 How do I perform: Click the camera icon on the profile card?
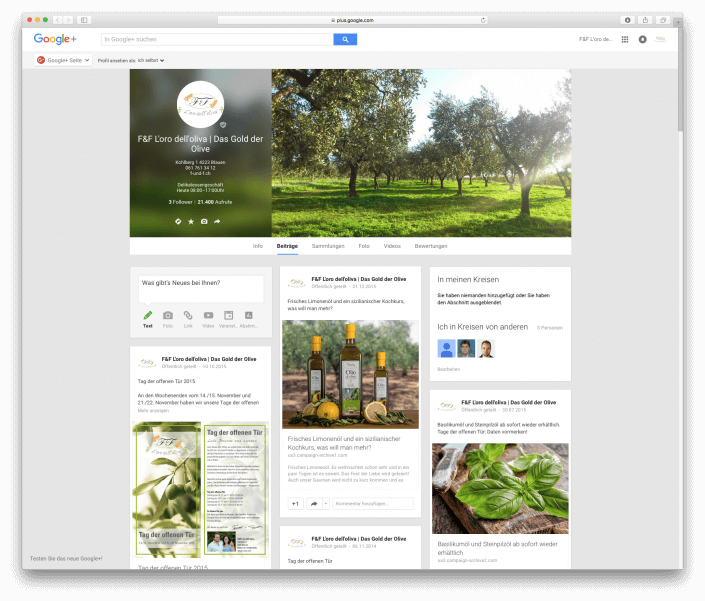204,222
